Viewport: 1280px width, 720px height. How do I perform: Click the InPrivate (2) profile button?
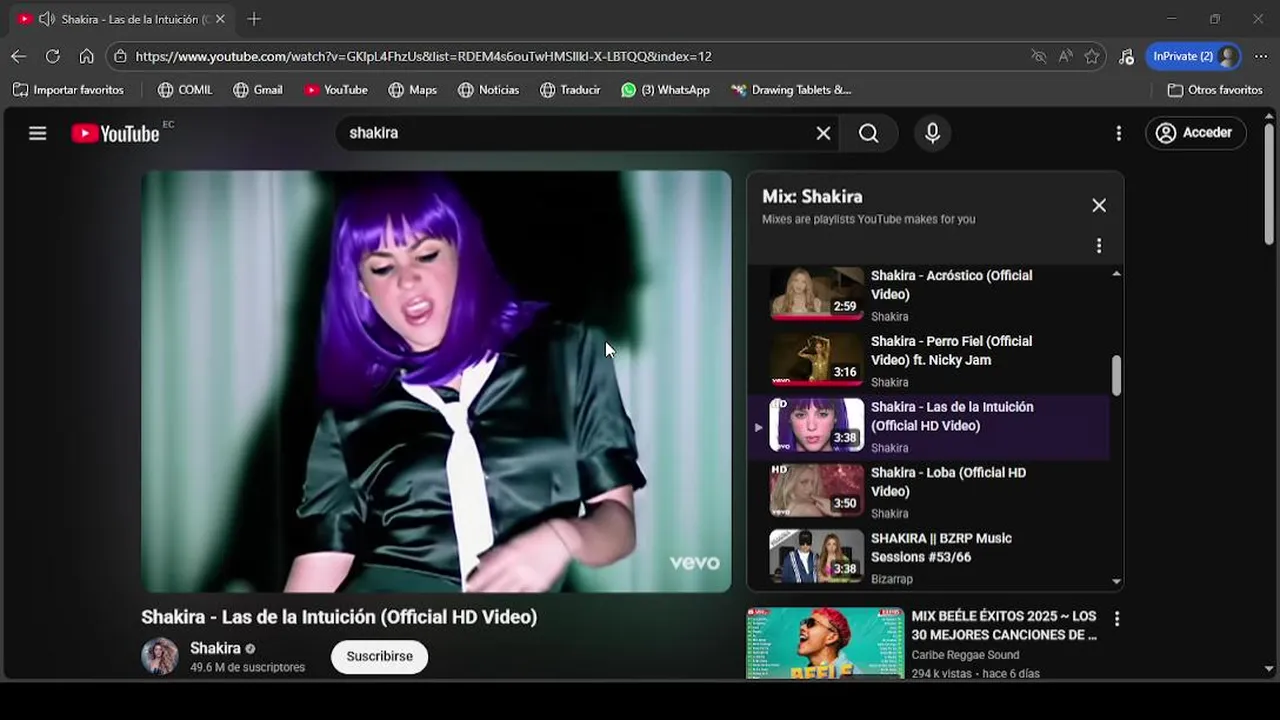tap(1194, 57)
